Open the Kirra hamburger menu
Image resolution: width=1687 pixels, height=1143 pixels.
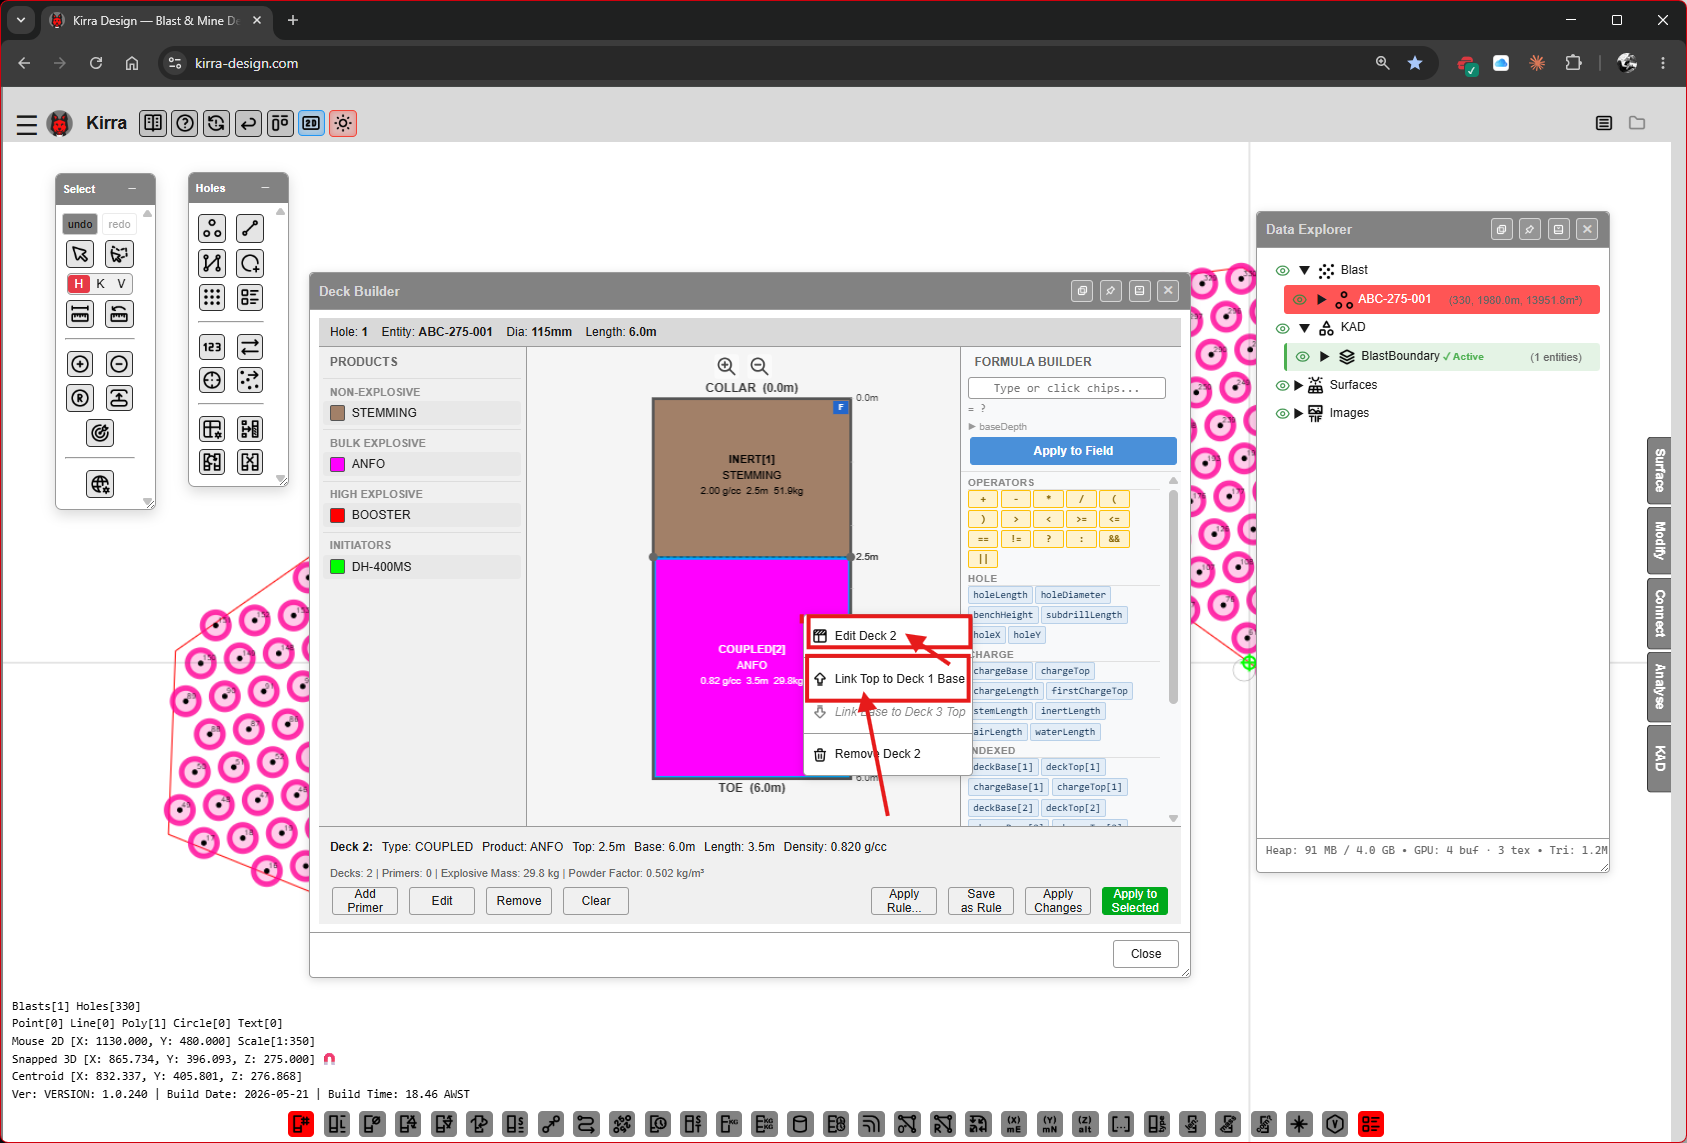point(27,124)
